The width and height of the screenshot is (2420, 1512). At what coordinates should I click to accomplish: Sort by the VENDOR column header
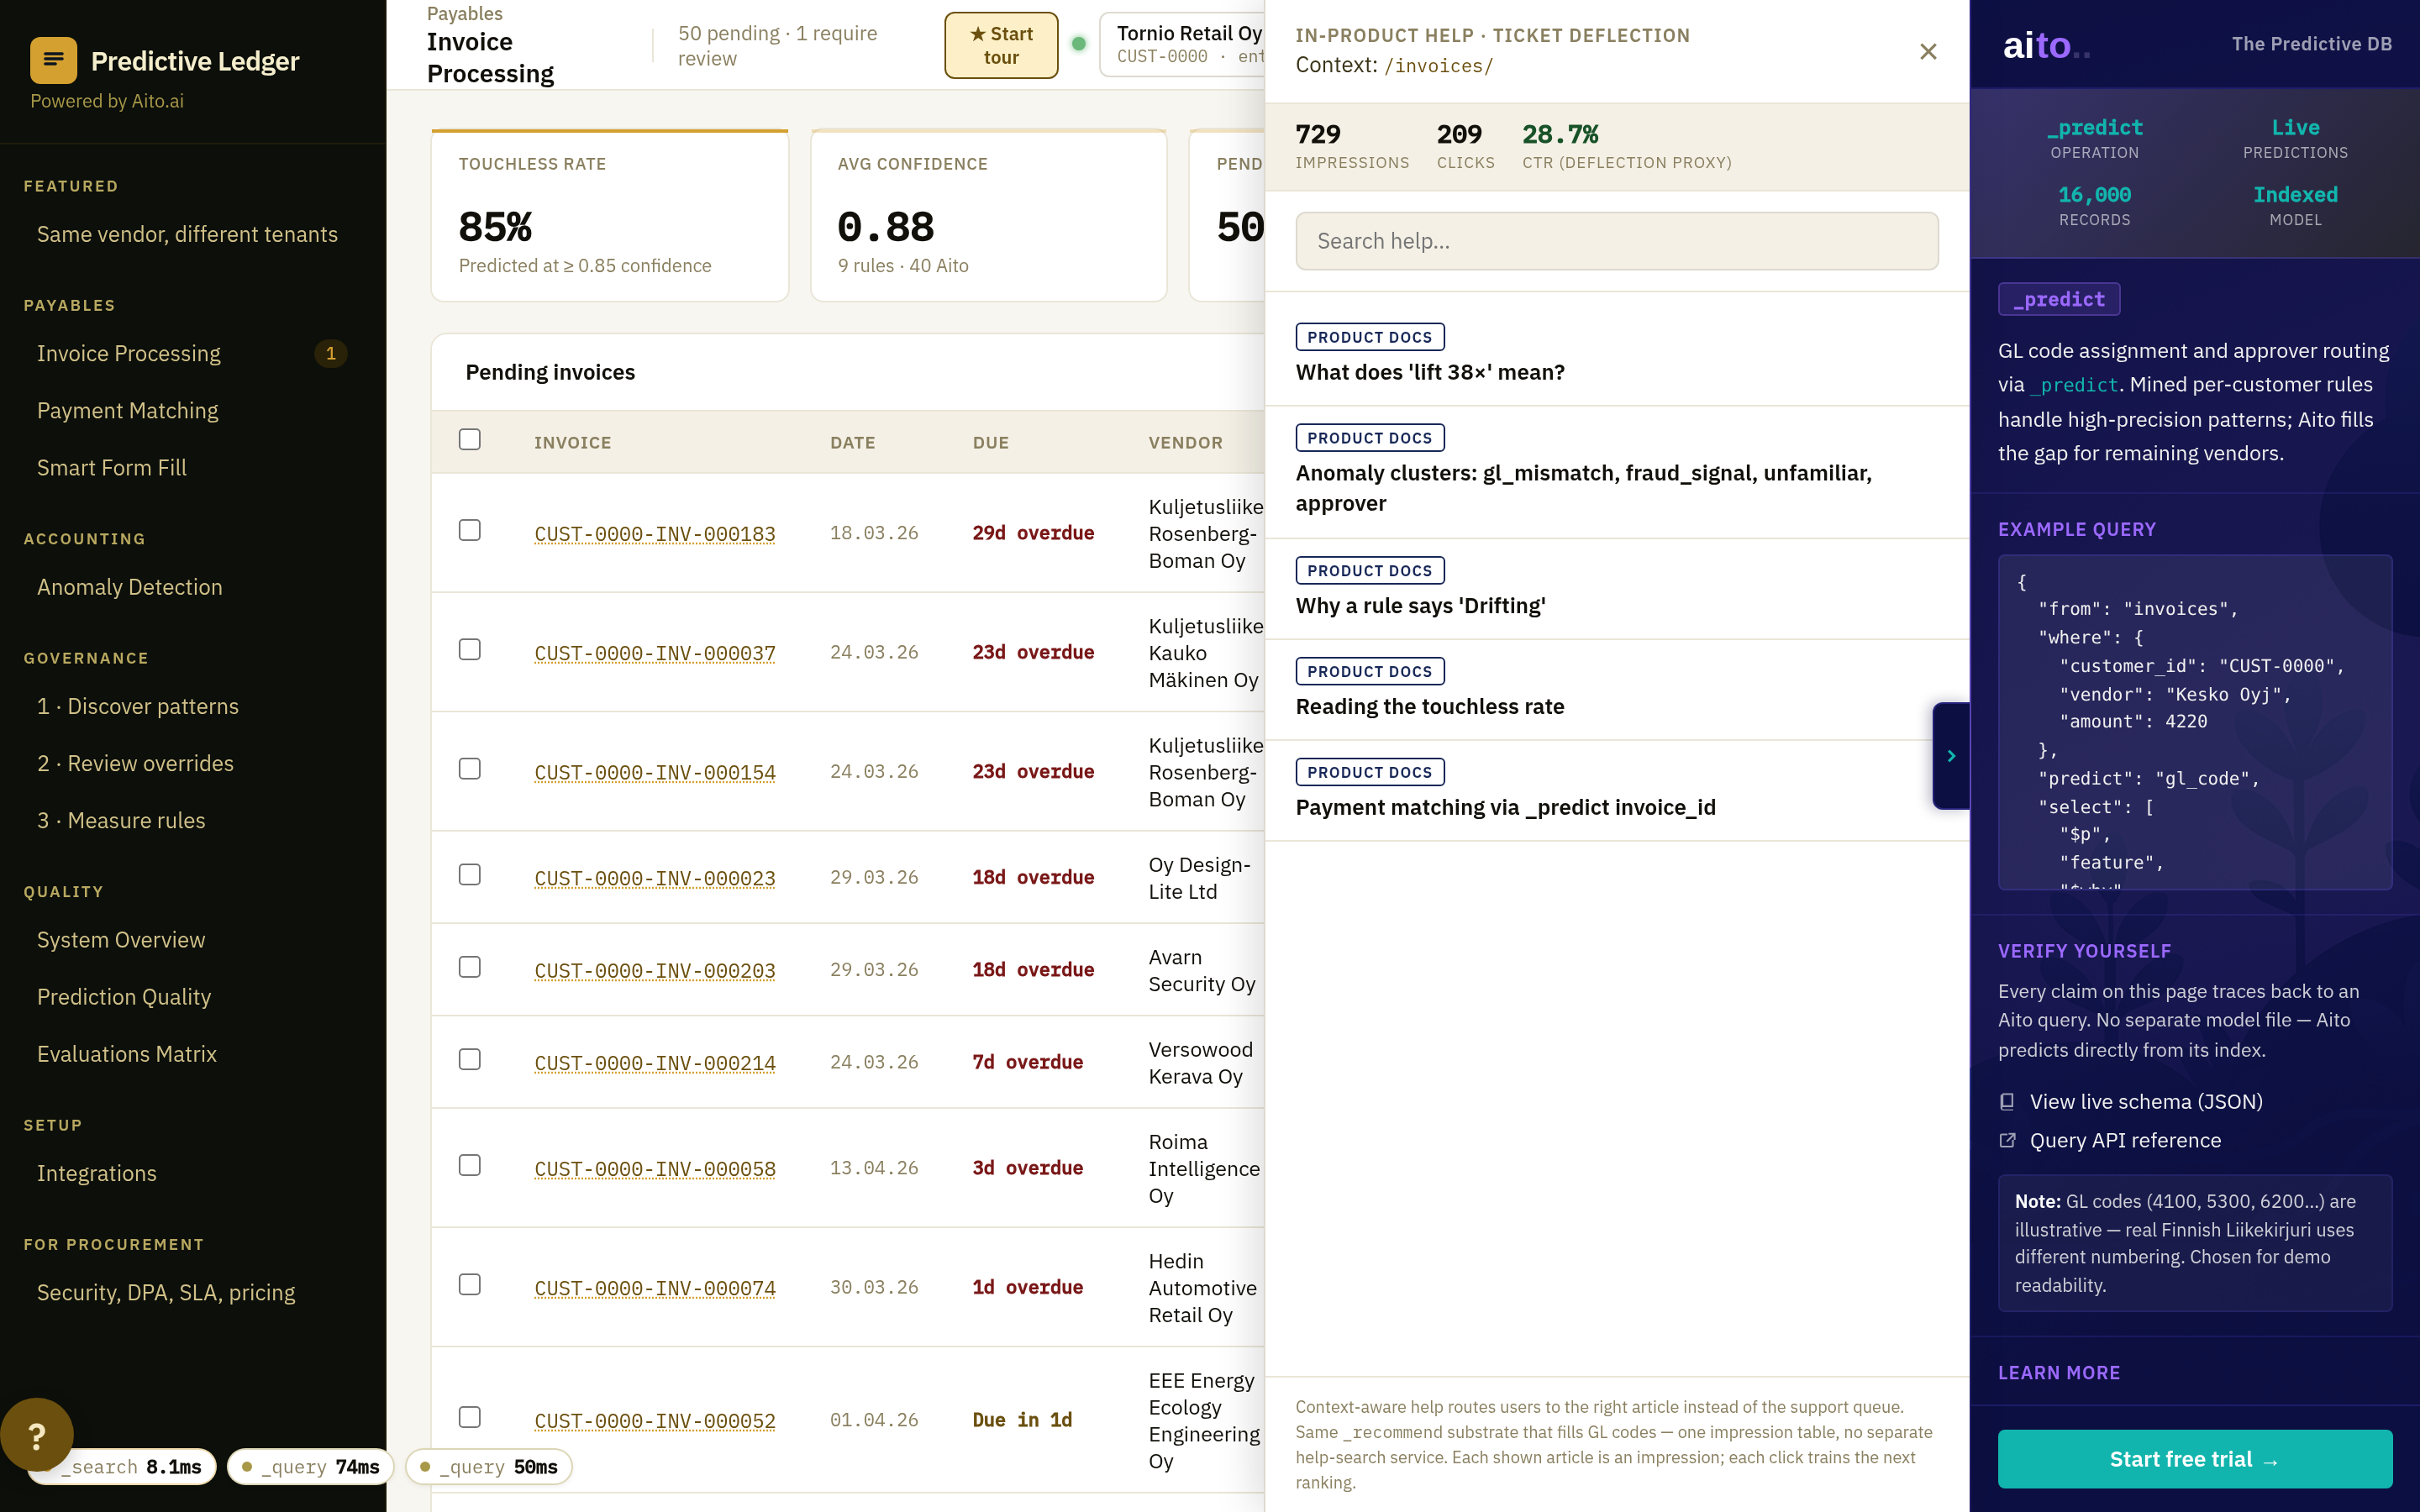[x=1185, y=442]
